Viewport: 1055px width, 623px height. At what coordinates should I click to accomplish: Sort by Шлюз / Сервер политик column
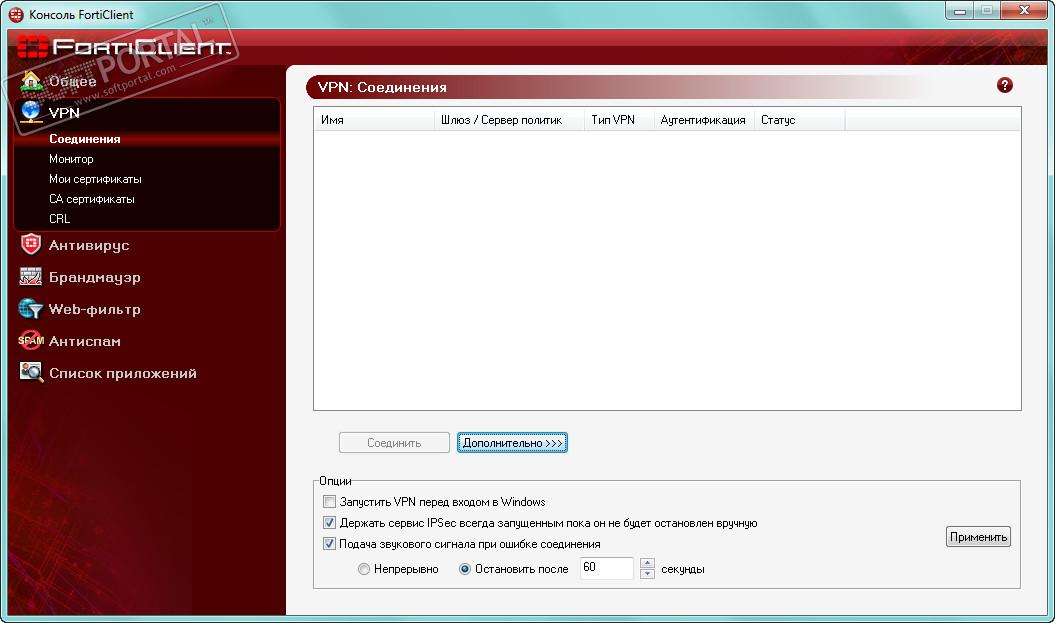coord(509,120)
